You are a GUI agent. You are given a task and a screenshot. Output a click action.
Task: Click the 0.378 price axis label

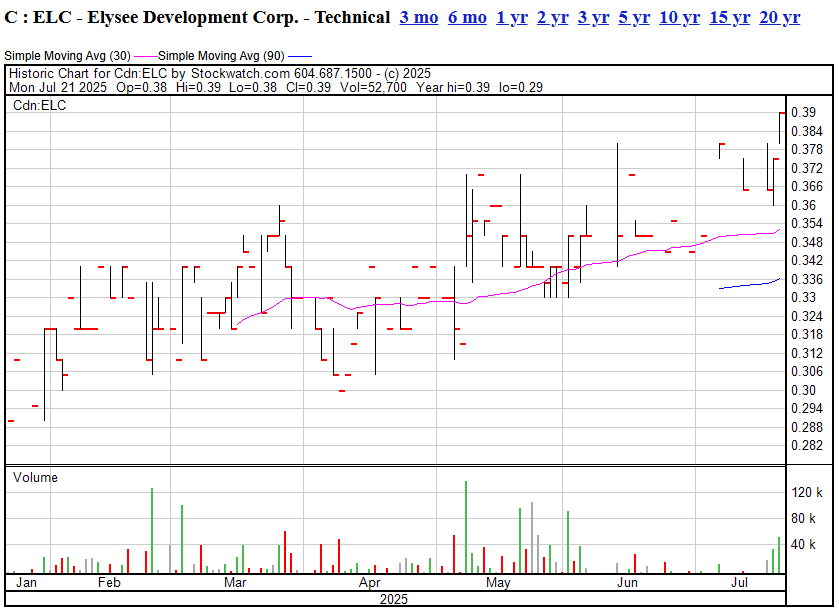coord(807,149)
